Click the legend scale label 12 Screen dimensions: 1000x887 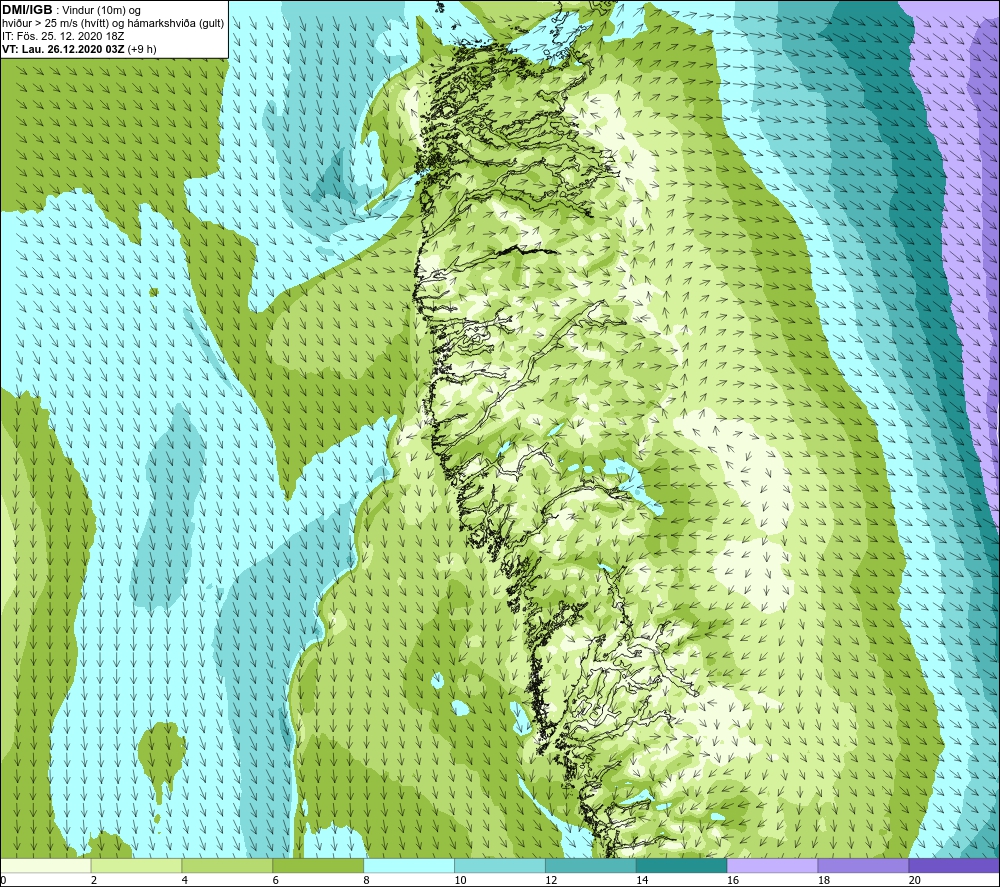coord(551,880)
